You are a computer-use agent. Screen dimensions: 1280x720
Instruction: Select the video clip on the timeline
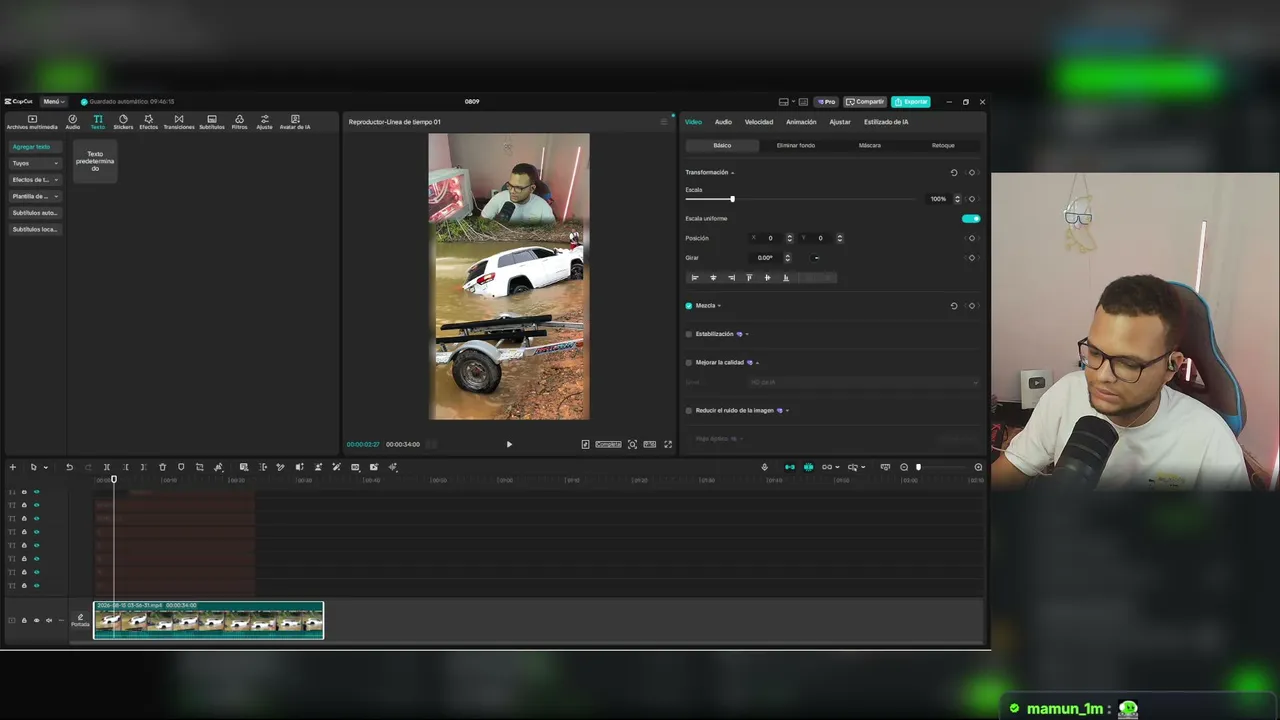pos(209,620)
